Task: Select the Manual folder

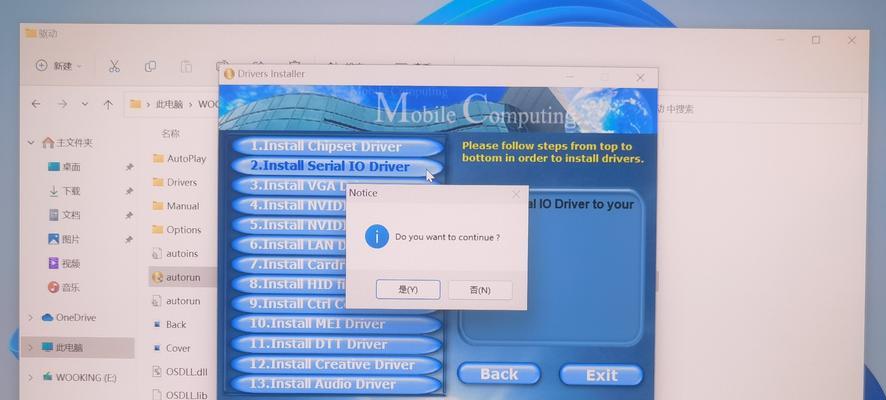Action: pos(176,206)
